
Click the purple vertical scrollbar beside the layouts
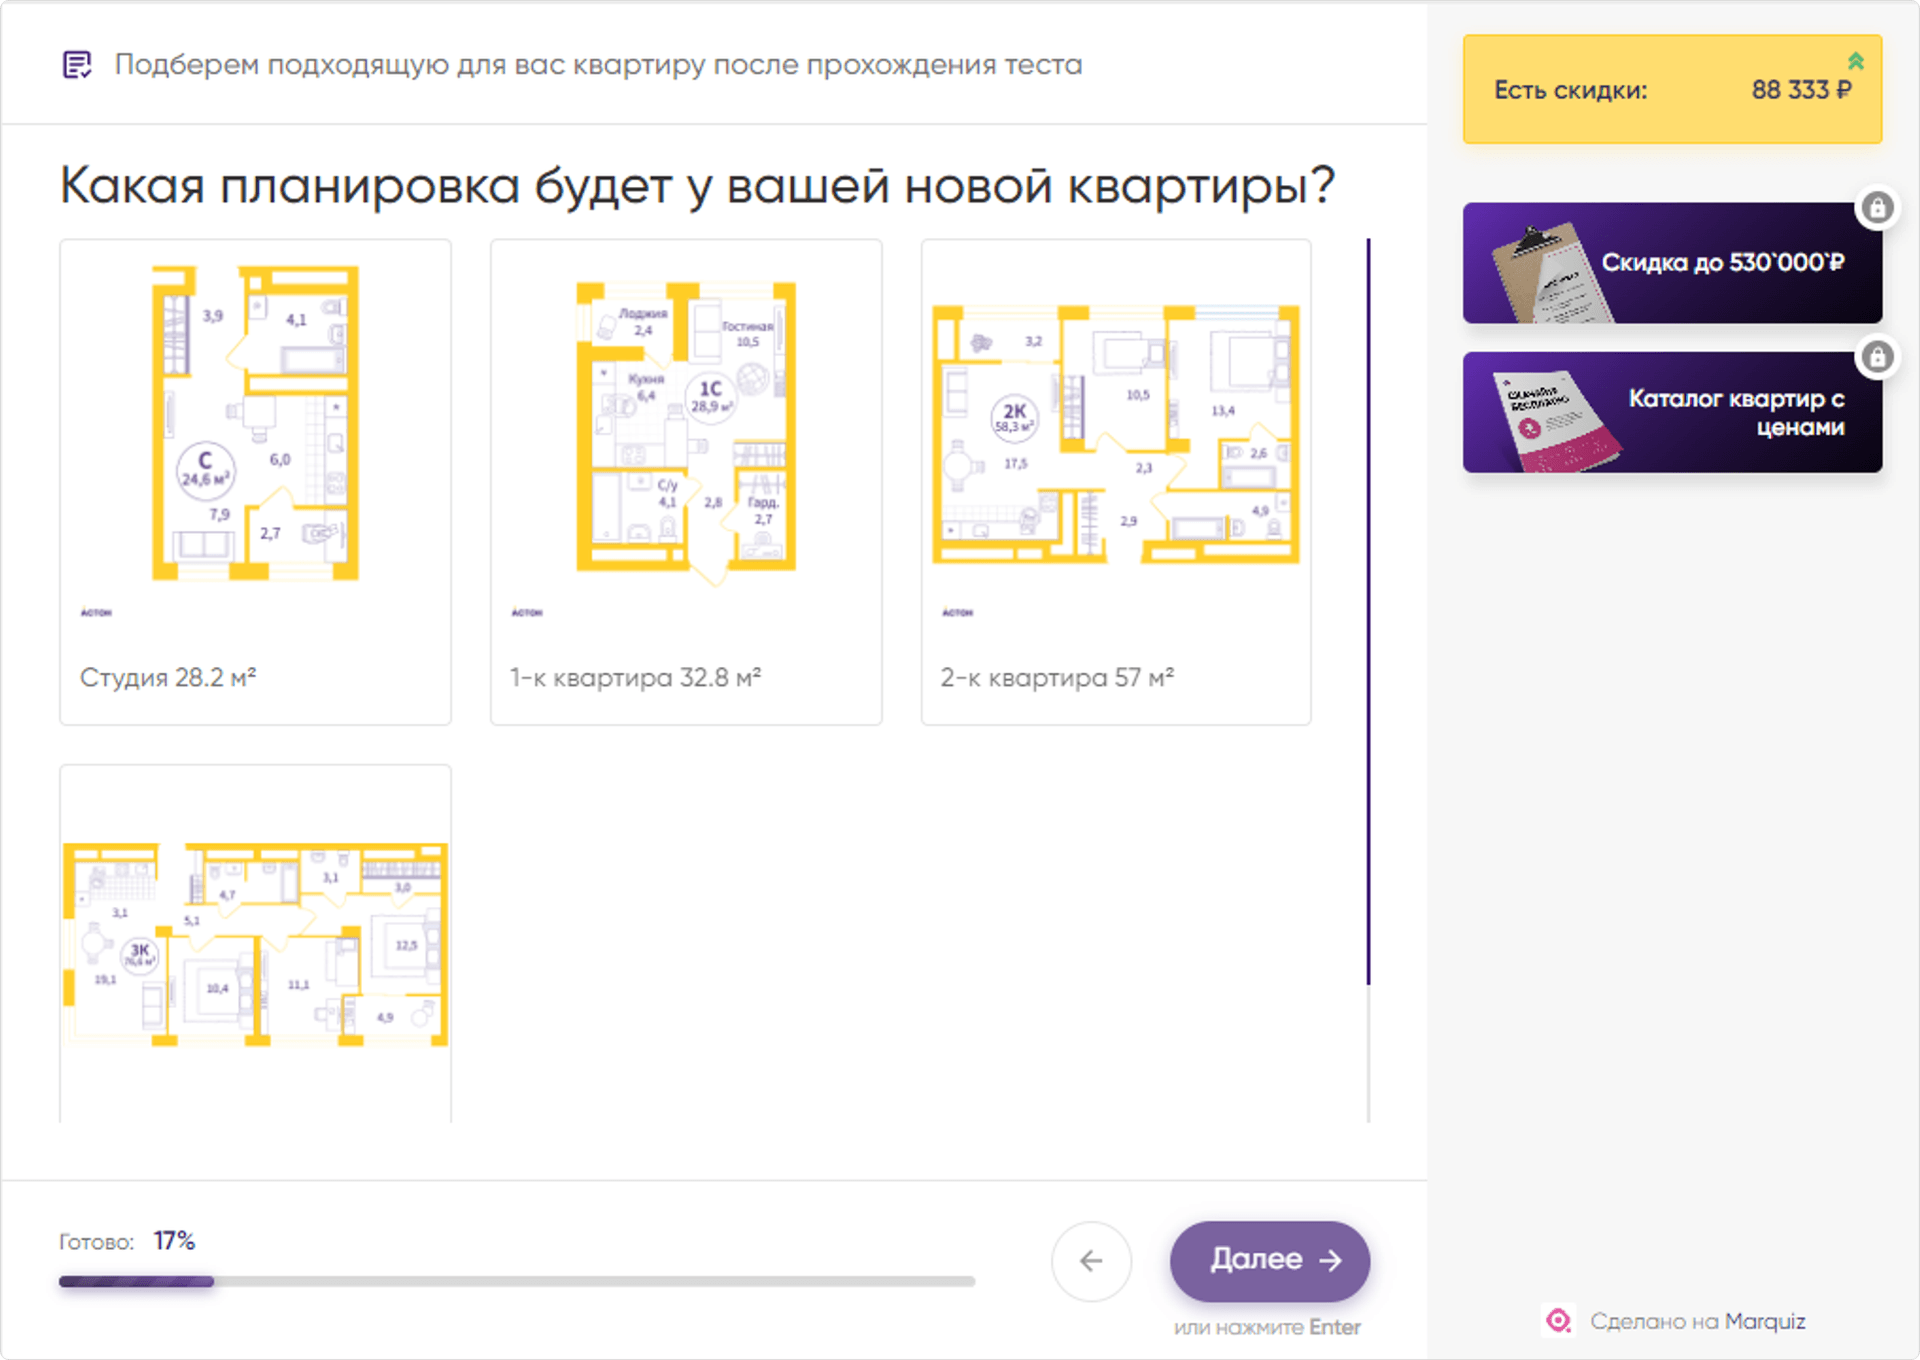1368,610
